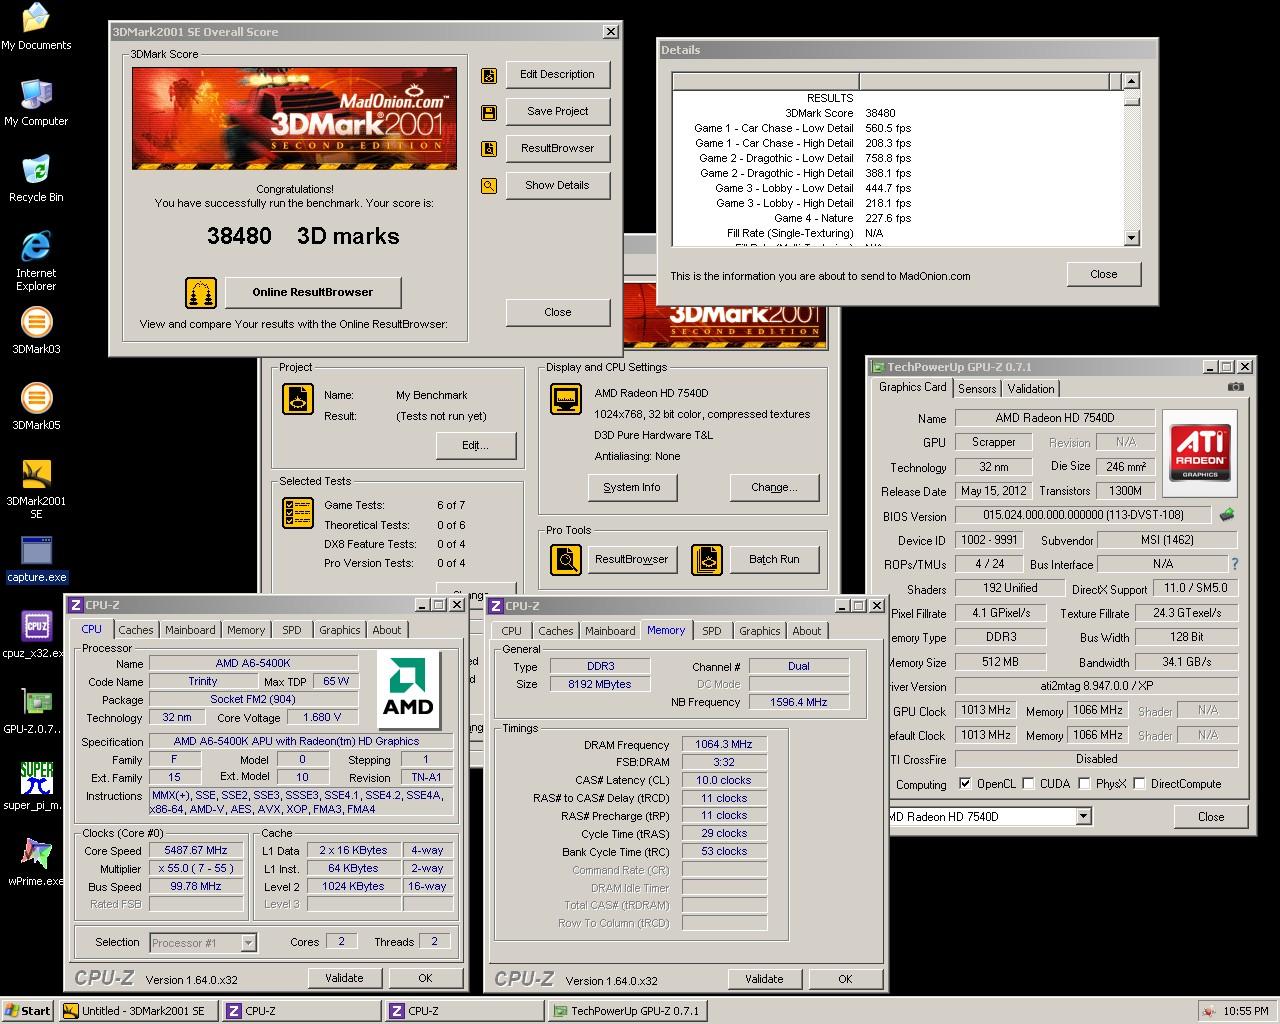
Task: Open Graphics tab in right CPU-Z window
Action: [x=760, y=630]
